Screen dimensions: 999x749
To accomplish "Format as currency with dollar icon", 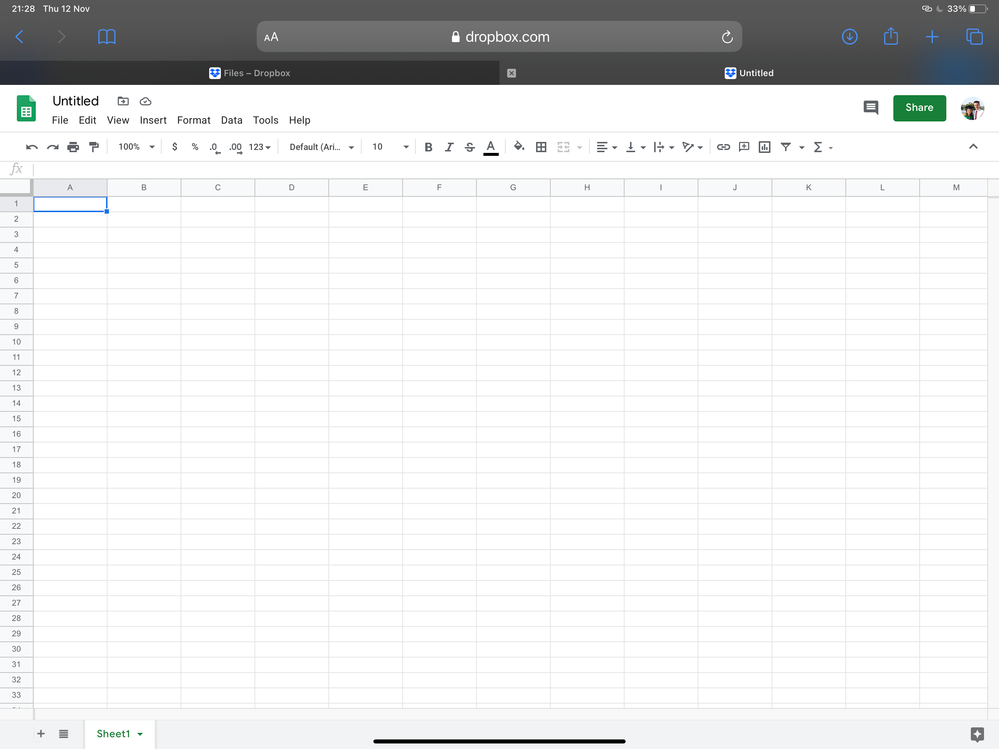I will pyautogui.click(x=175, y=147).
